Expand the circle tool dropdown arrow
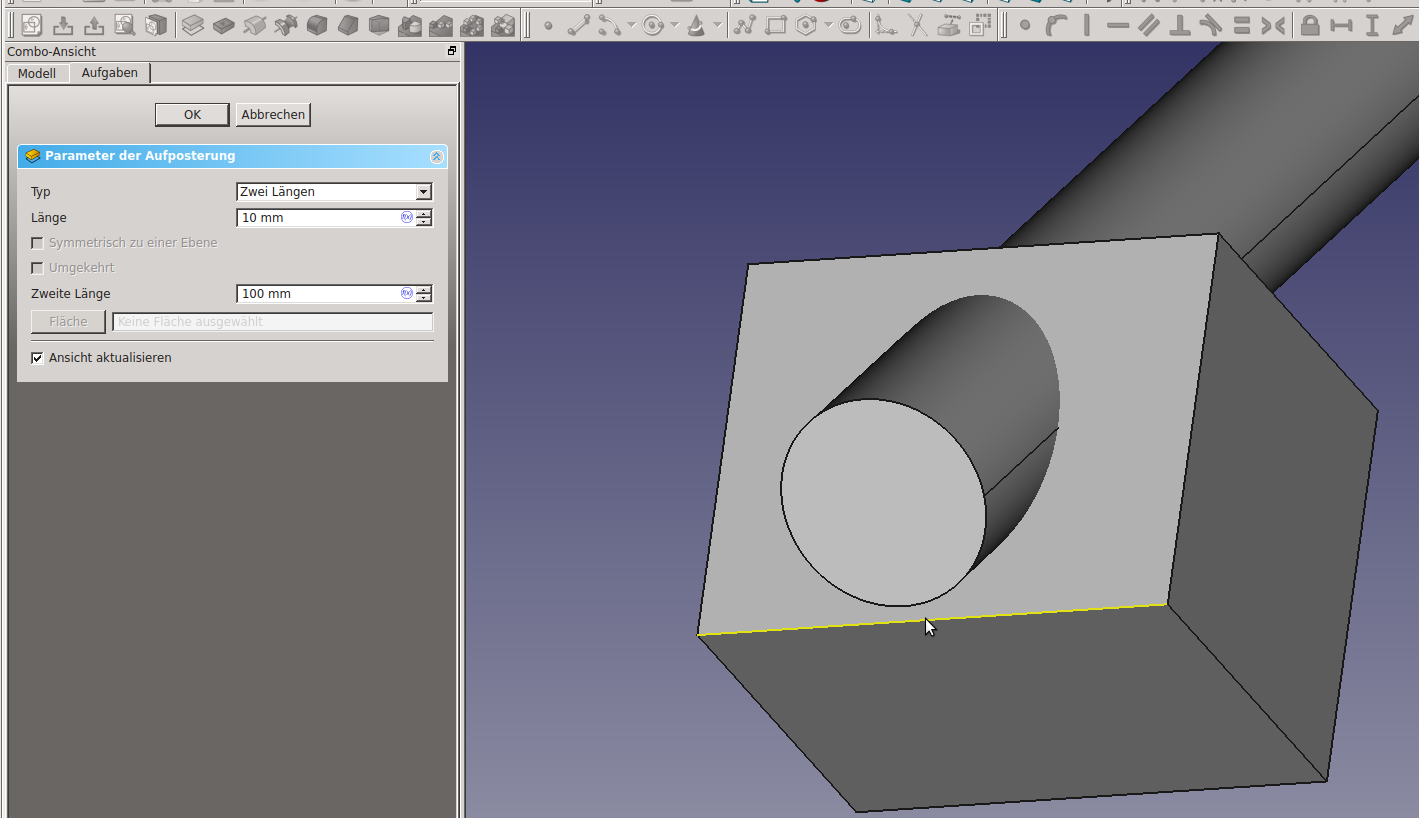Viewport: 1419px width, 818px height. coord(674,26)
